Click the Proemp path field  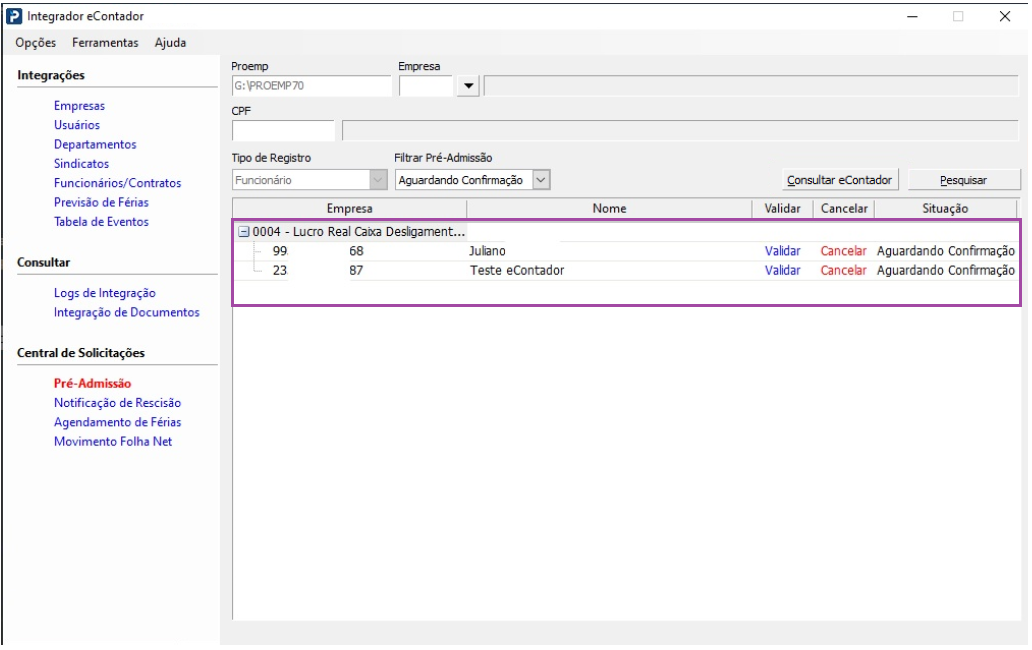coord(311,86)
